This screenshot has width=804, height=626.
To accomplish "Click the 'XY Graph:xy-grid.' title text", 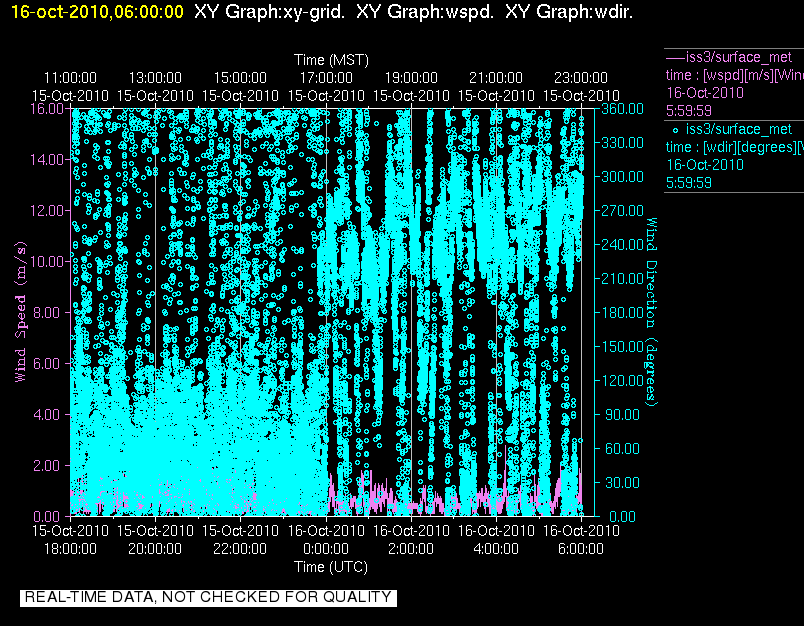I will coord(270,12).
